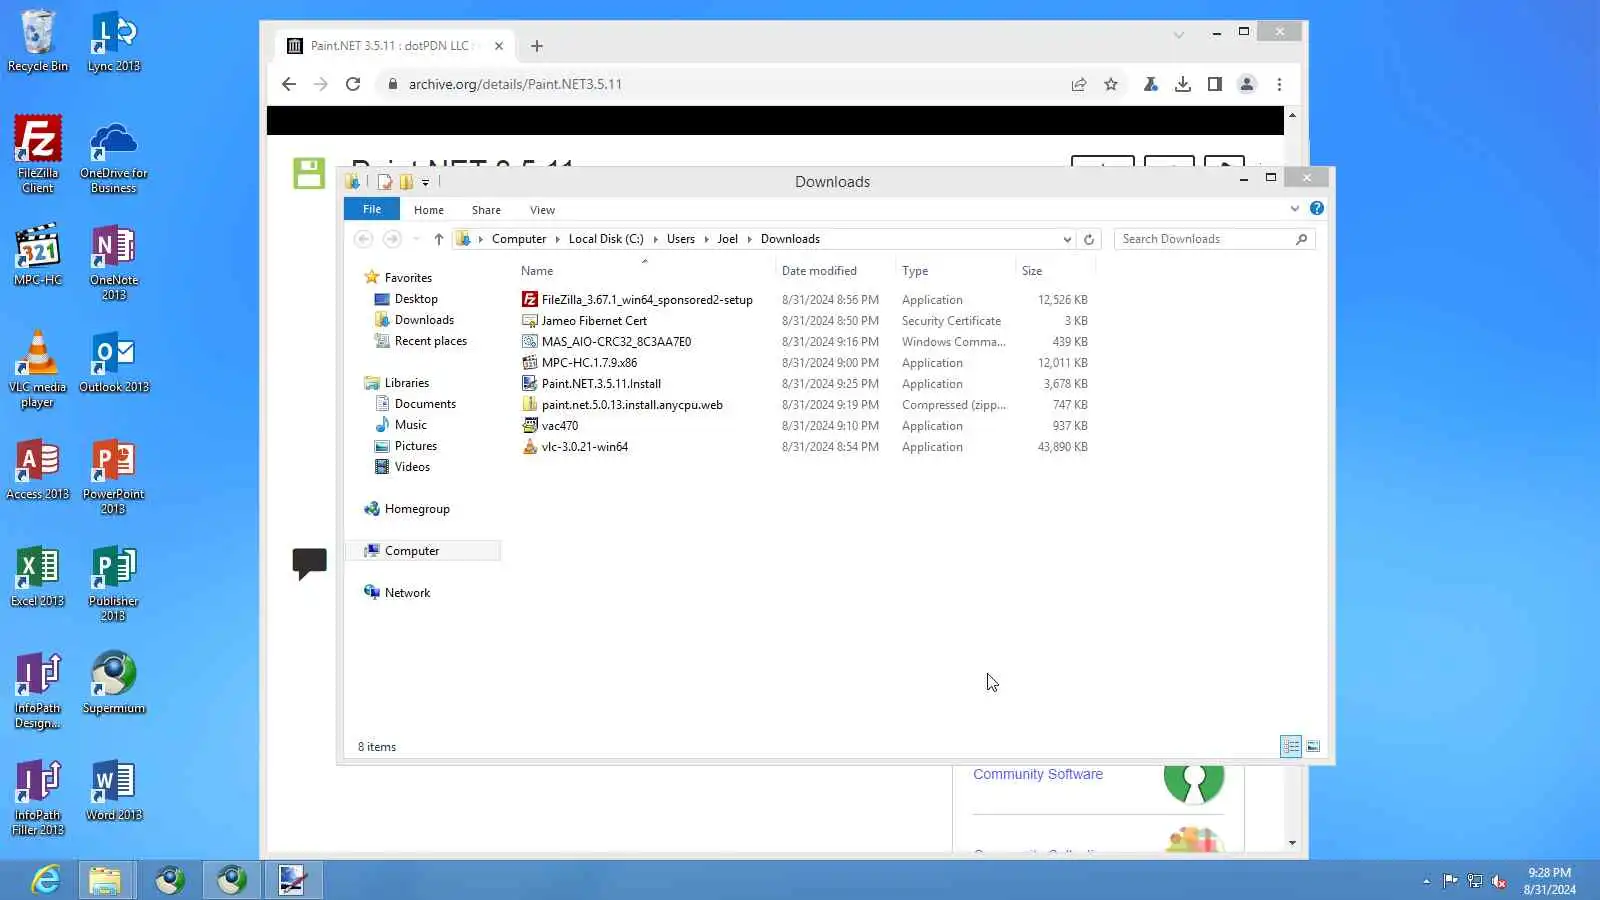This screenshot has height=900, width=1600.
Task: Open the Explorer address bar history dropdown
Action: click(1067, 239)
